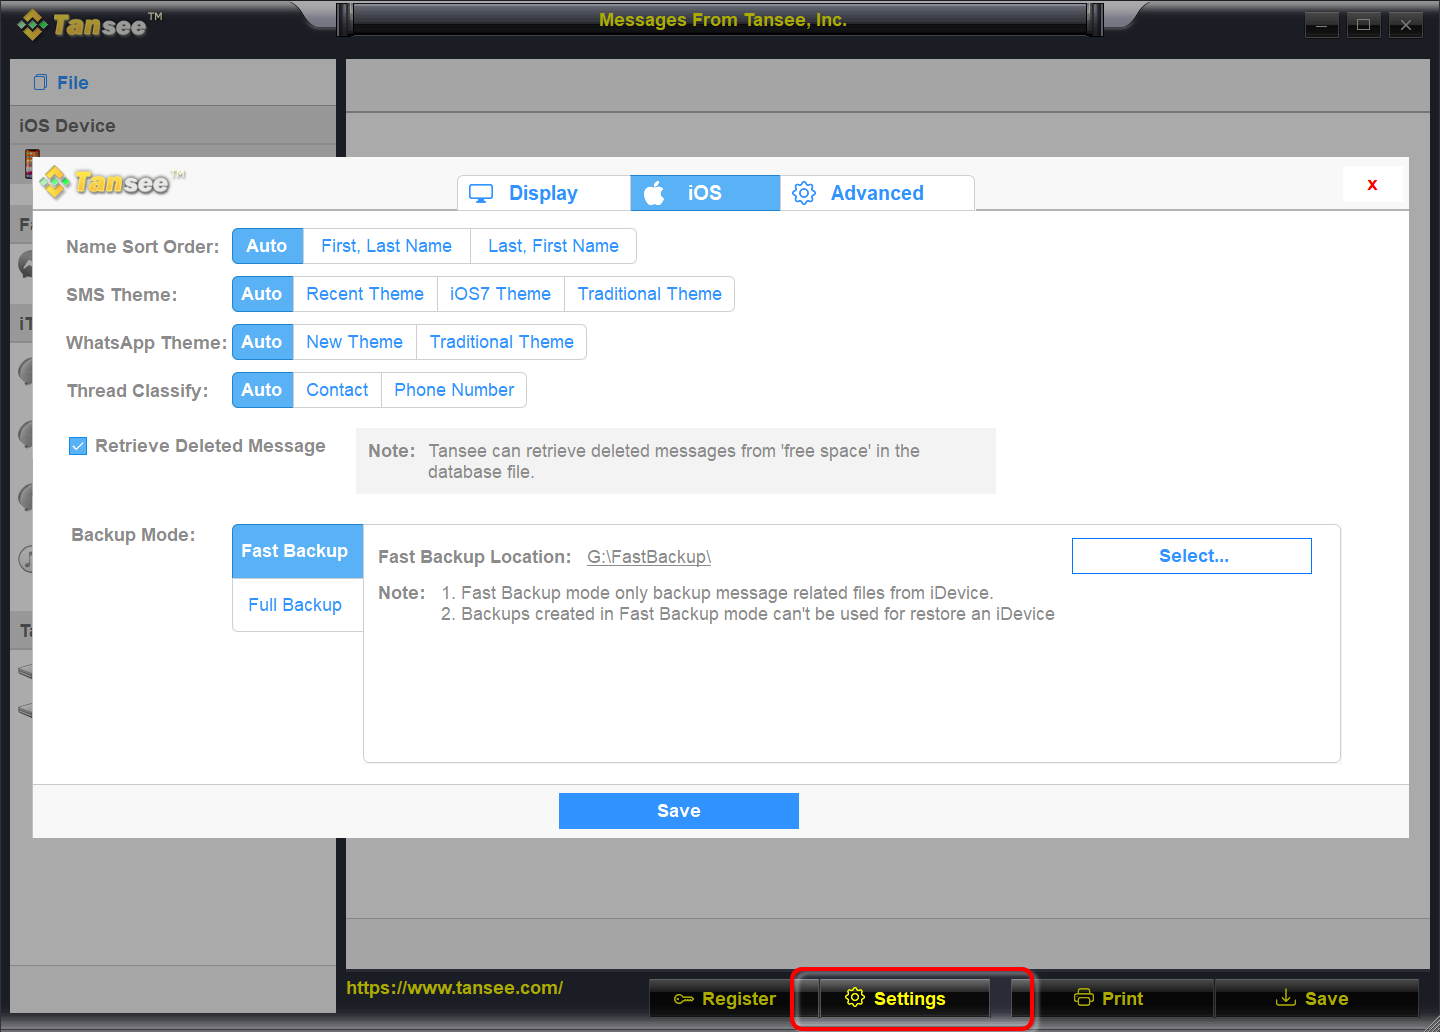Select Fast Backup mode
1440x1032 pixels.
(297, 551)
